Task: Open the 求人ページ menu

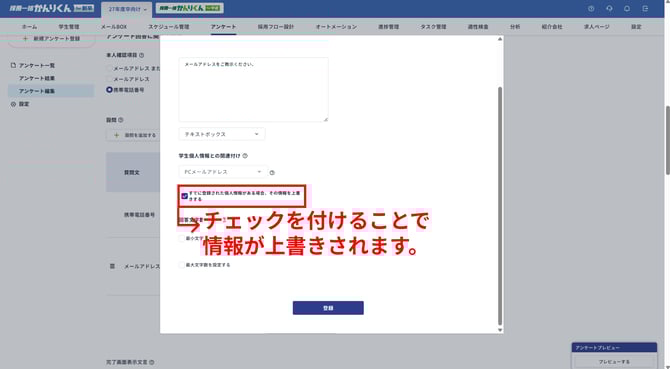Action: (x=597, y=26)
